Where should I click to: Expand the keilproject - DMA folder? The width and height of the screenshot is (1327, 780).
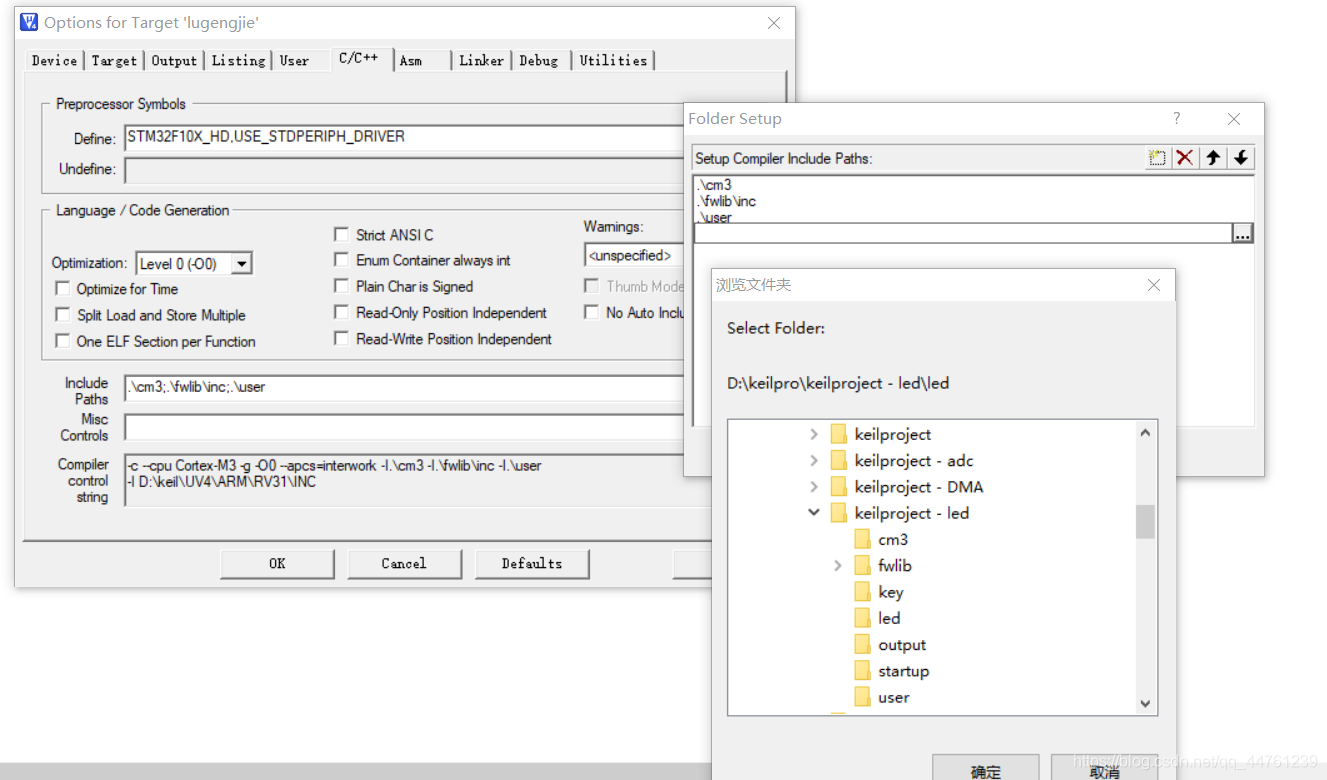click(x=813, y=487)
